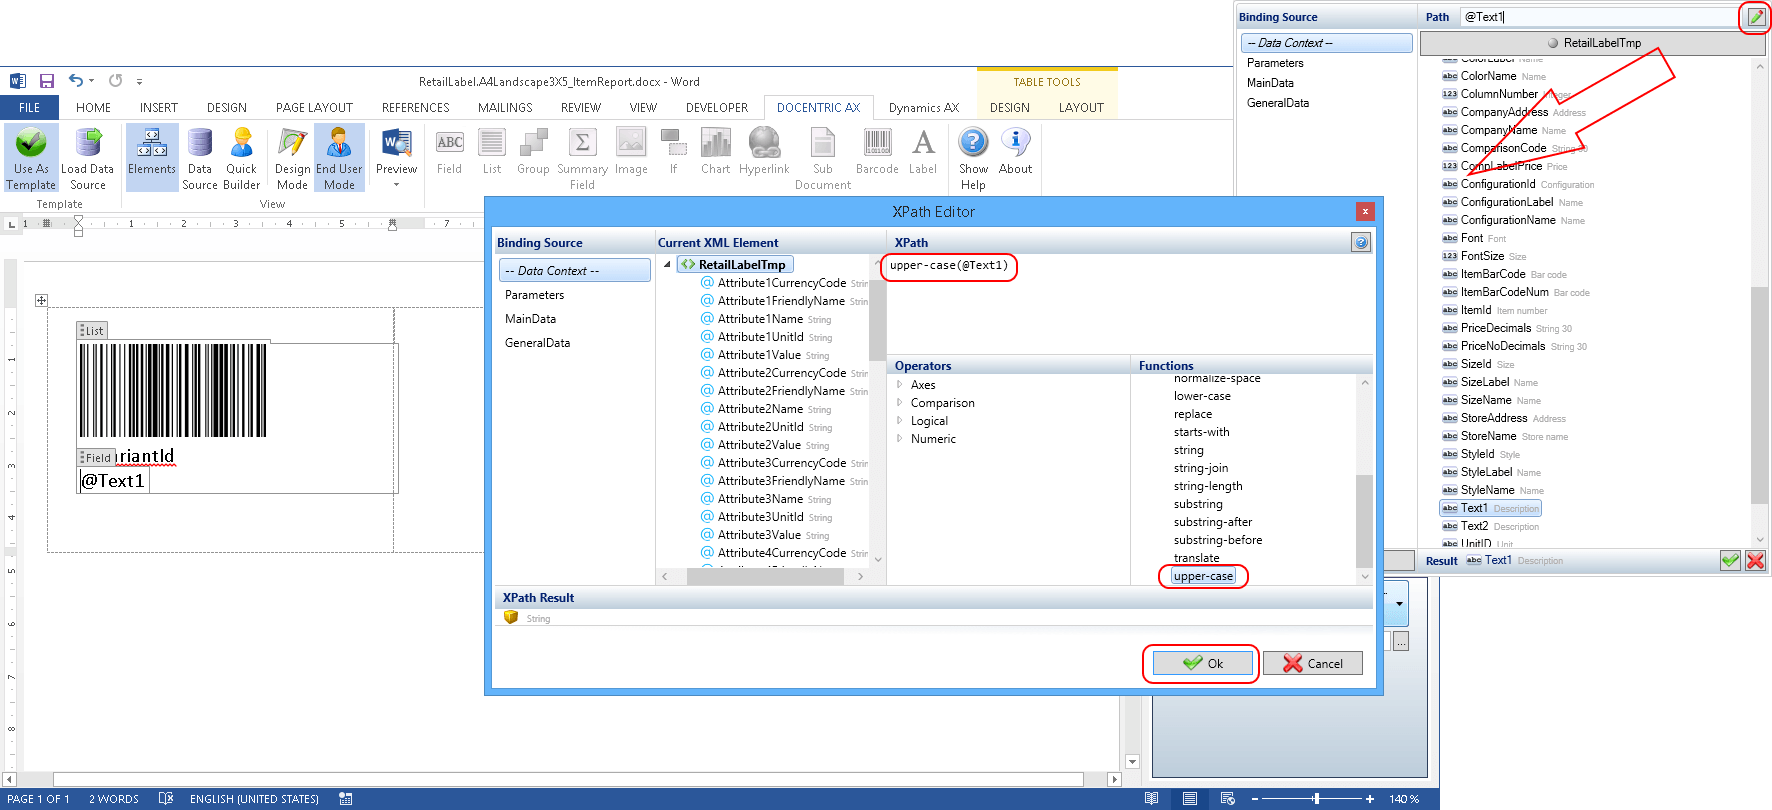
Task: Insert a Hyperlink element
Action: pyautogui.click(x=764, y=152)
